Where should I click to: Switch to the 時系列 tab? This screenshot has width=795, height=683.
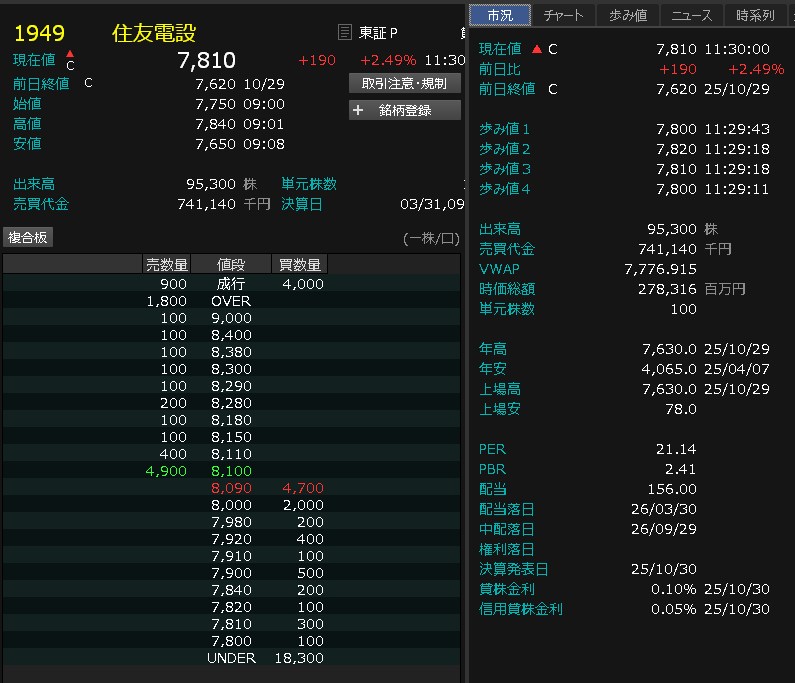click(x=755, y=15)
